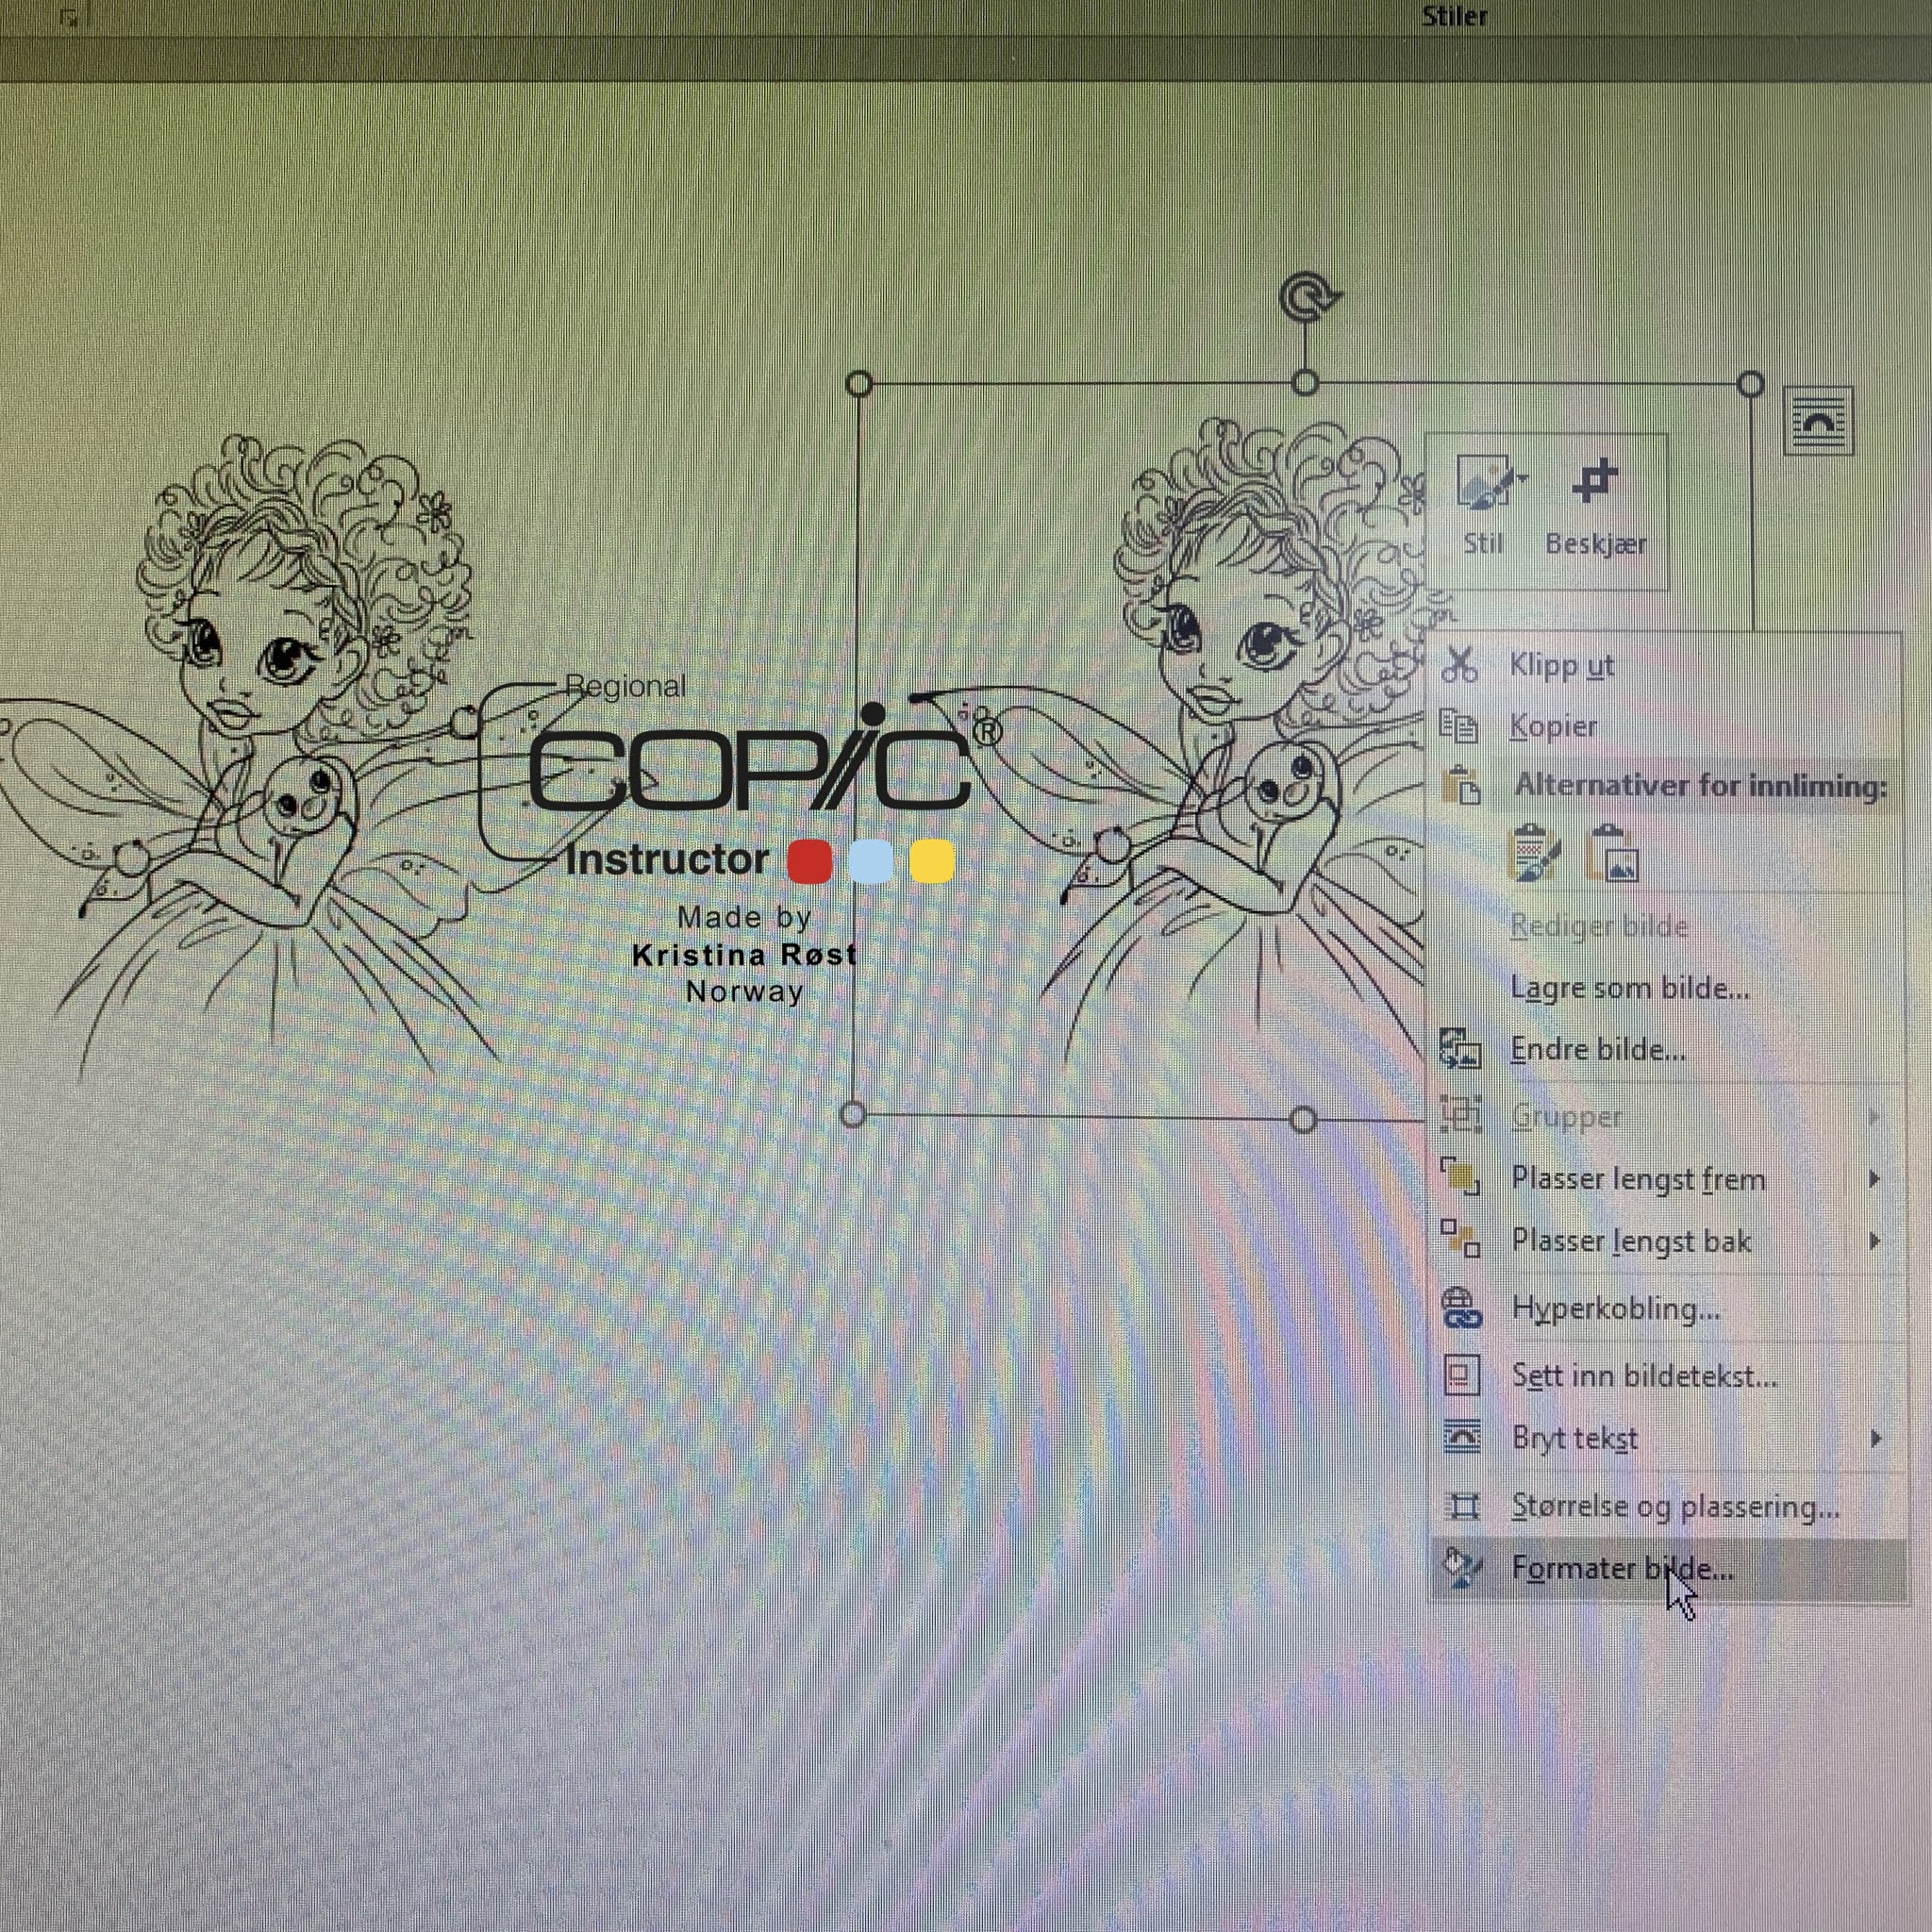Click the Plasser lengst bak icon
1932x1932 pixels.
click(x=1460, y=1240)
